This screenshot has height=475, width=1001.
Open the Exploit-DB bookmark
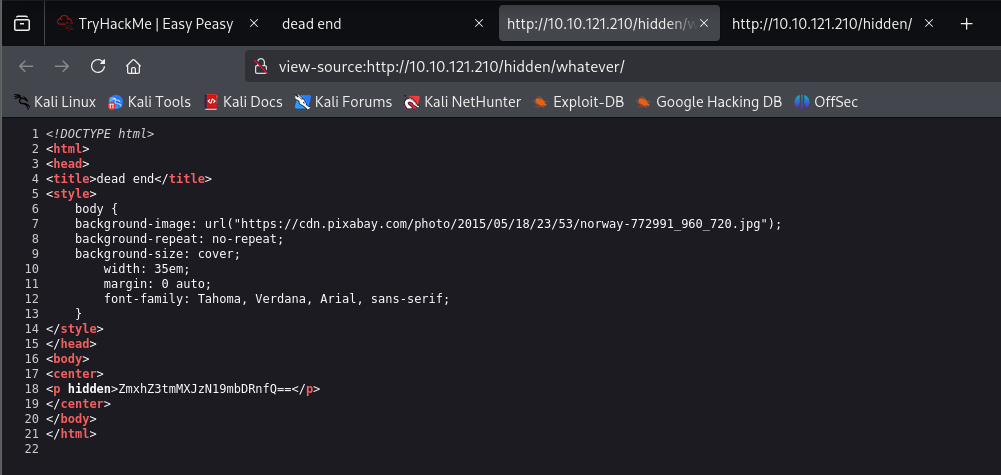(579, 101)
